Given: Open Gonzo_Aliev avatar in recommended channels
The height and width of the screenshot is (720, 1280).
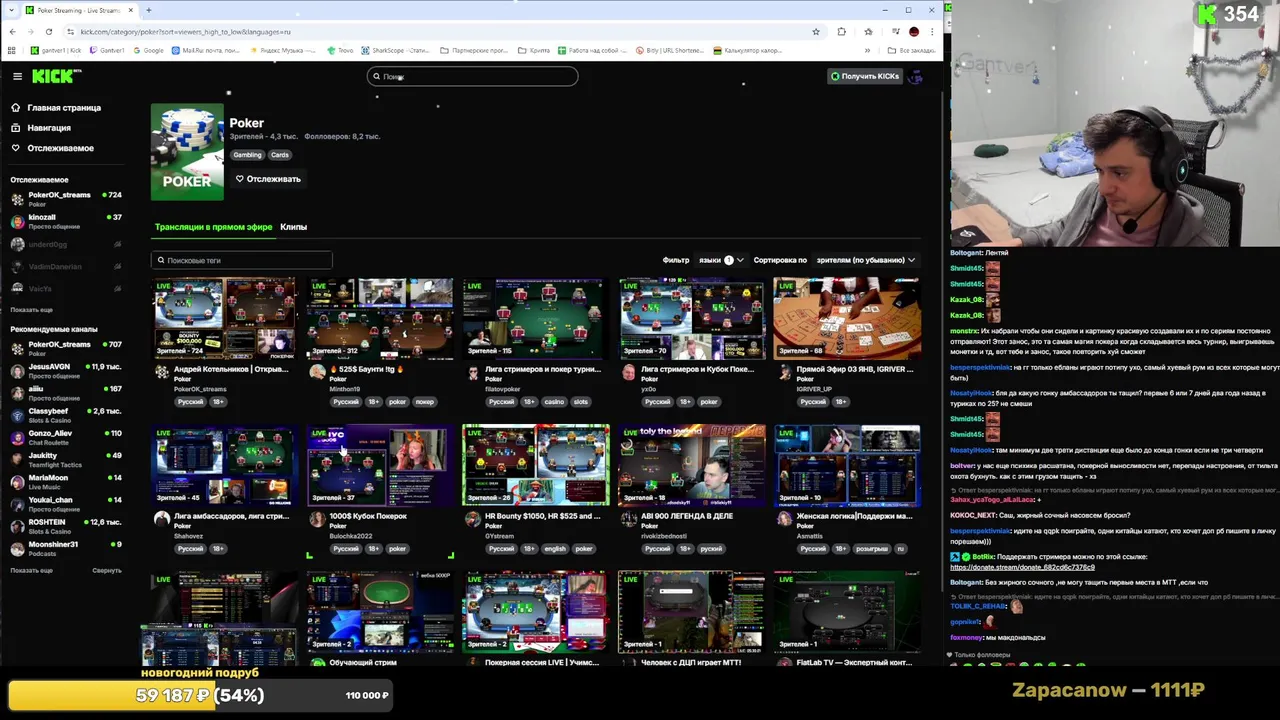Looking at the screenshot, I should tap(17, 437).
